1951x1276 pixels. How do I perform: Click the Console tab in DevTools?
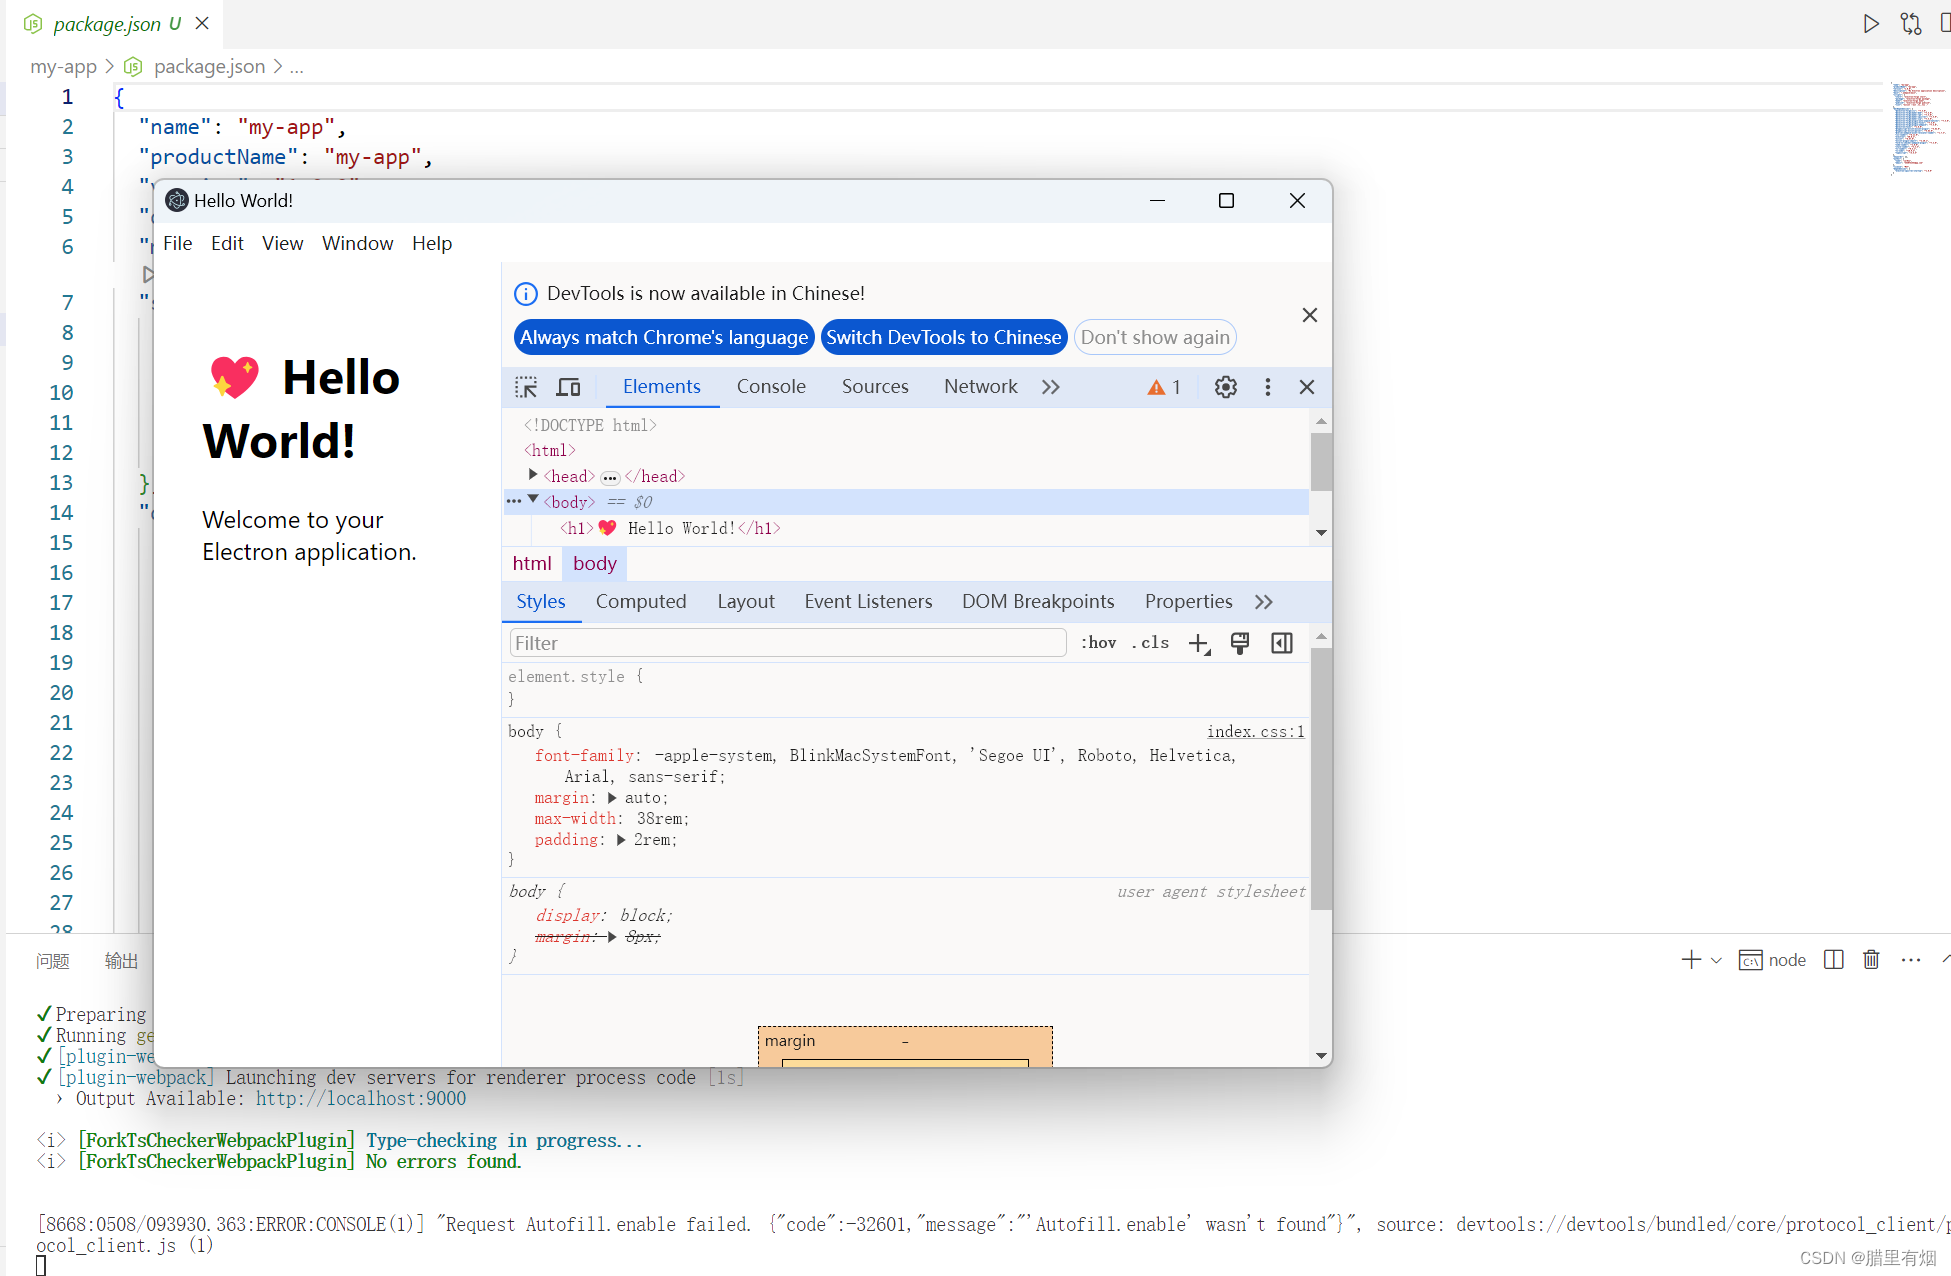pyautogui.click(x=769, y=387)
